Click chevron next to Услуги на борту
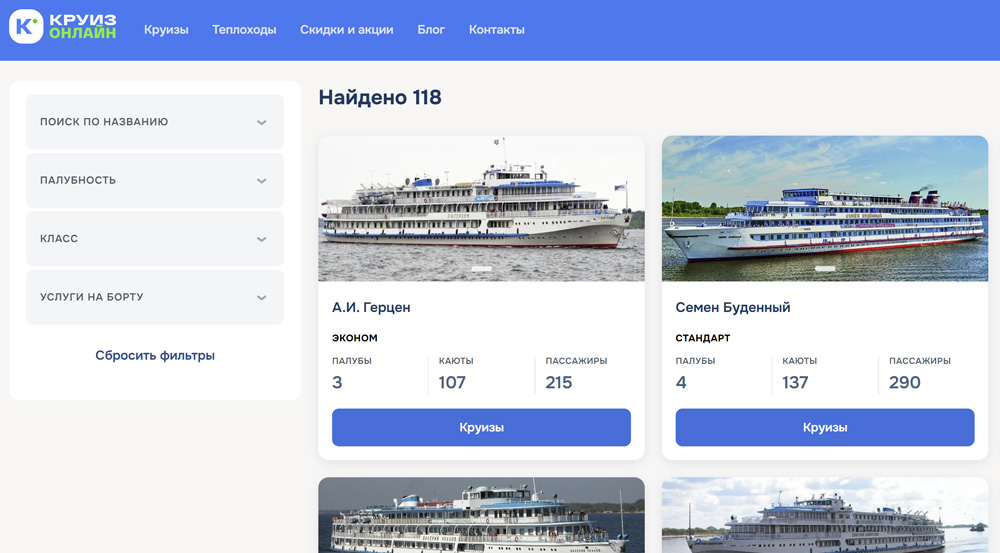1000x553 pixels. tap(261, 298)
